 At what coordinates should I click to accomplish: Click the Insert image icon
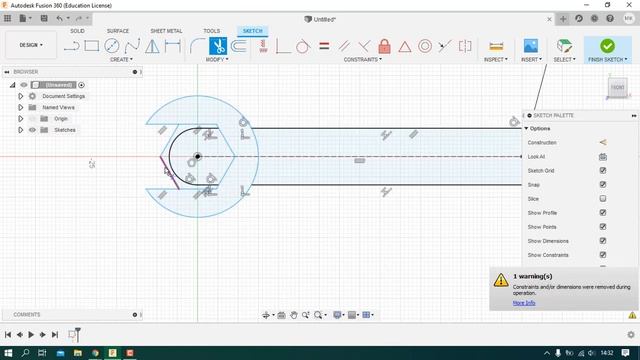(x=531, y=46)
